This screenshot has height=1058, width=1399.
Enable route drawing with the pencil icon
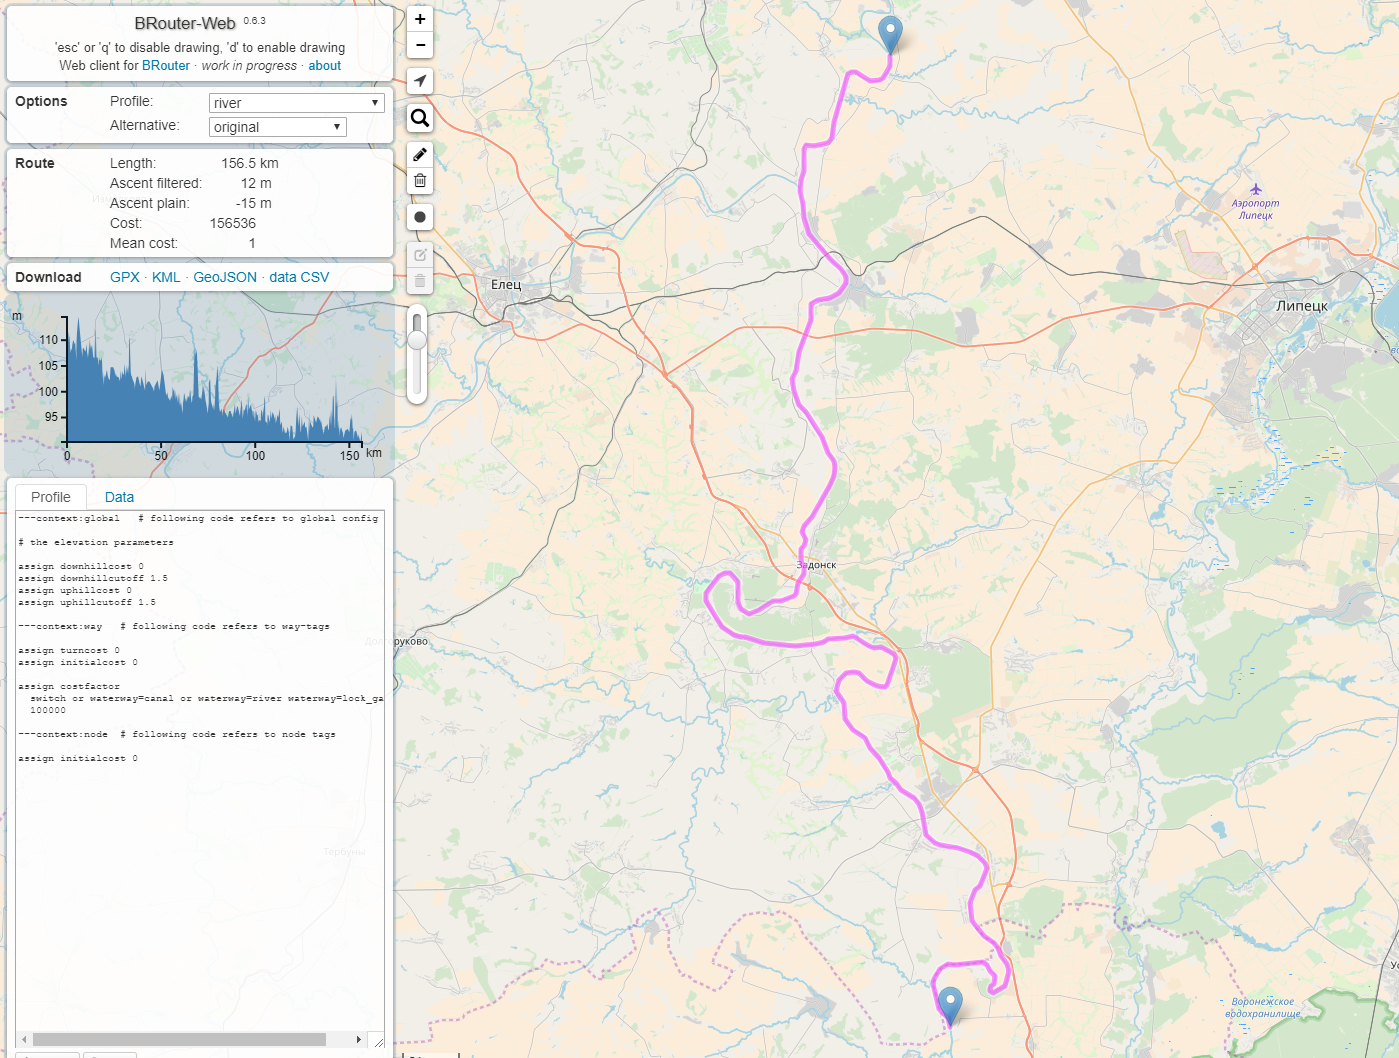pos(420,154)
